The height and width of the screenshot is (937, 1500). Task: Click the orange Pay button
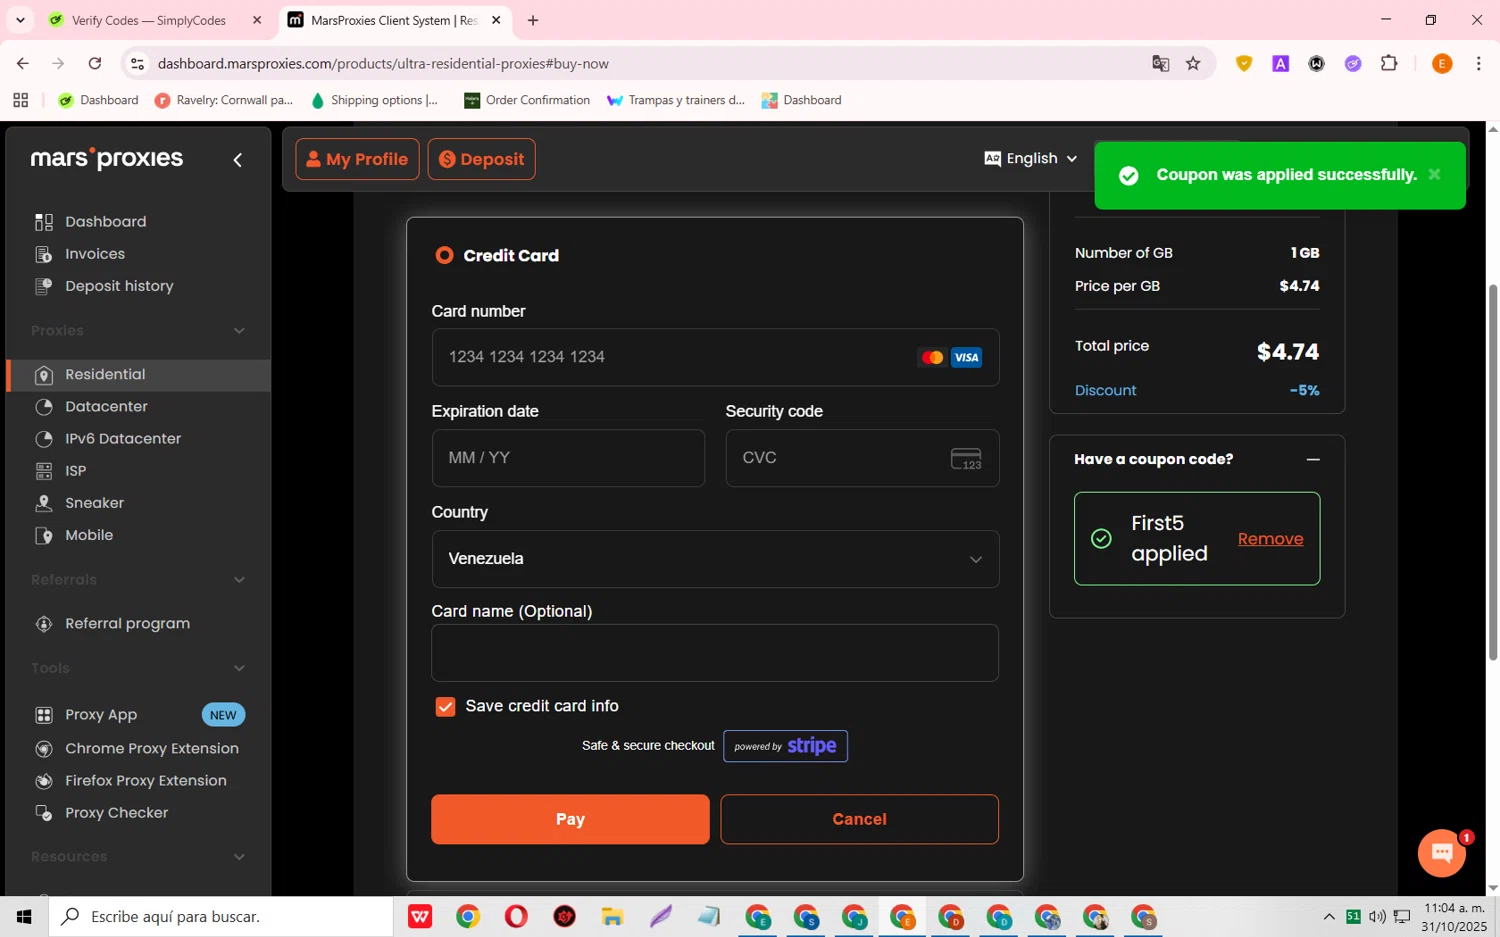tap(570, 819)
